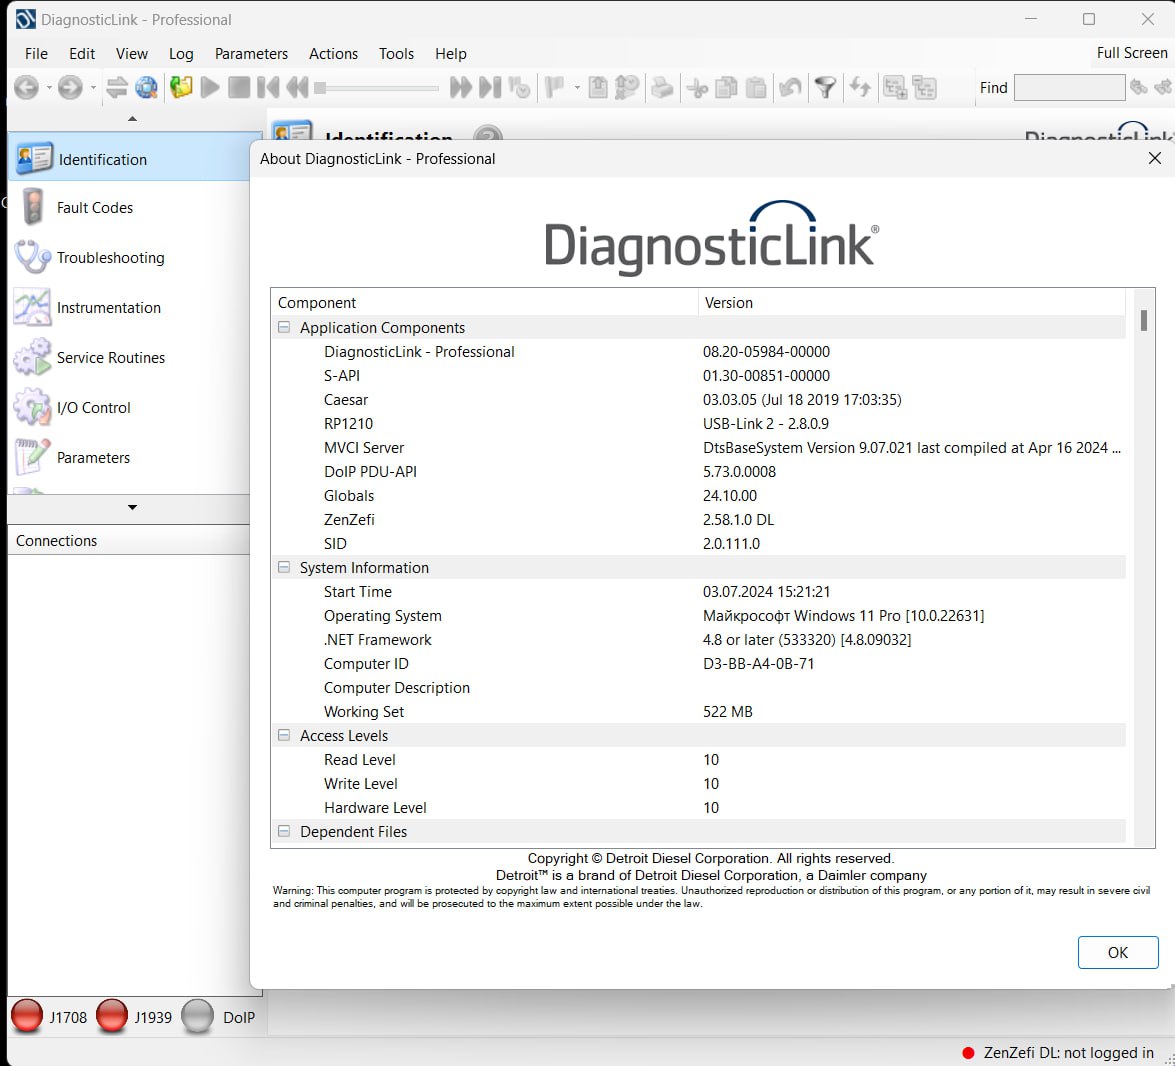Click the DoIP gray status indicator
The height and width of the screenshot is (1066, 1175).
tap(198, 1017)
